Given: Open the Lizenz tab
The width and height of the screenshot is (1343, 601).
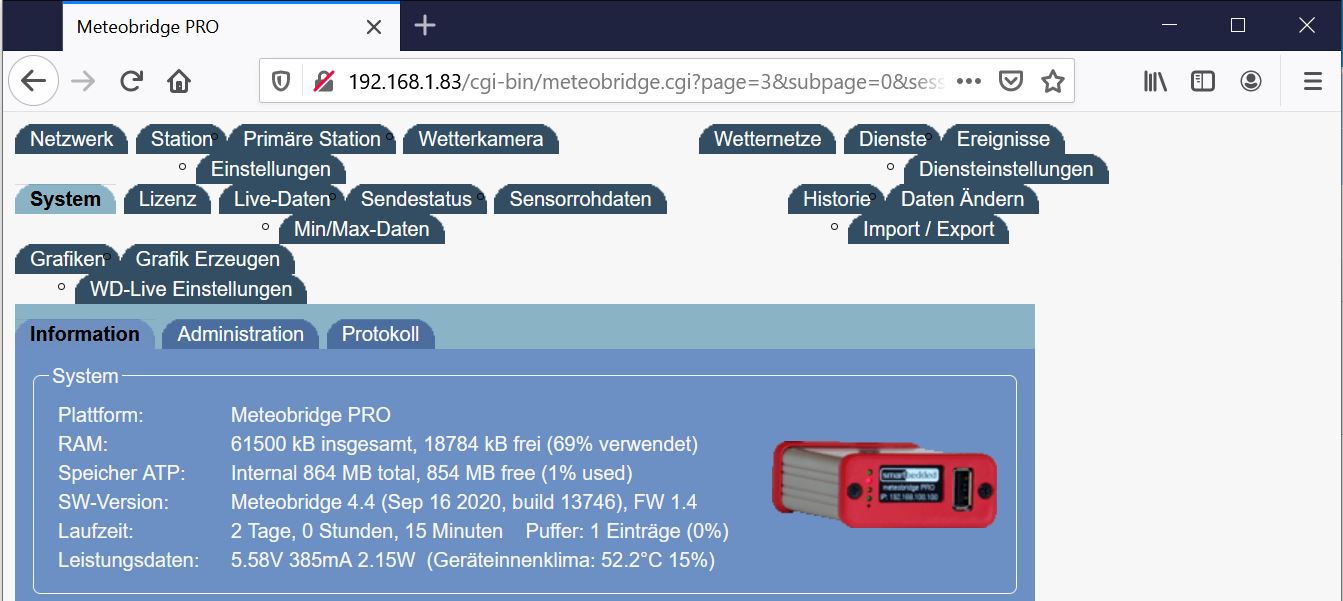Looking at the screenshot, I should pyautogui.click(x=167, y=199).
